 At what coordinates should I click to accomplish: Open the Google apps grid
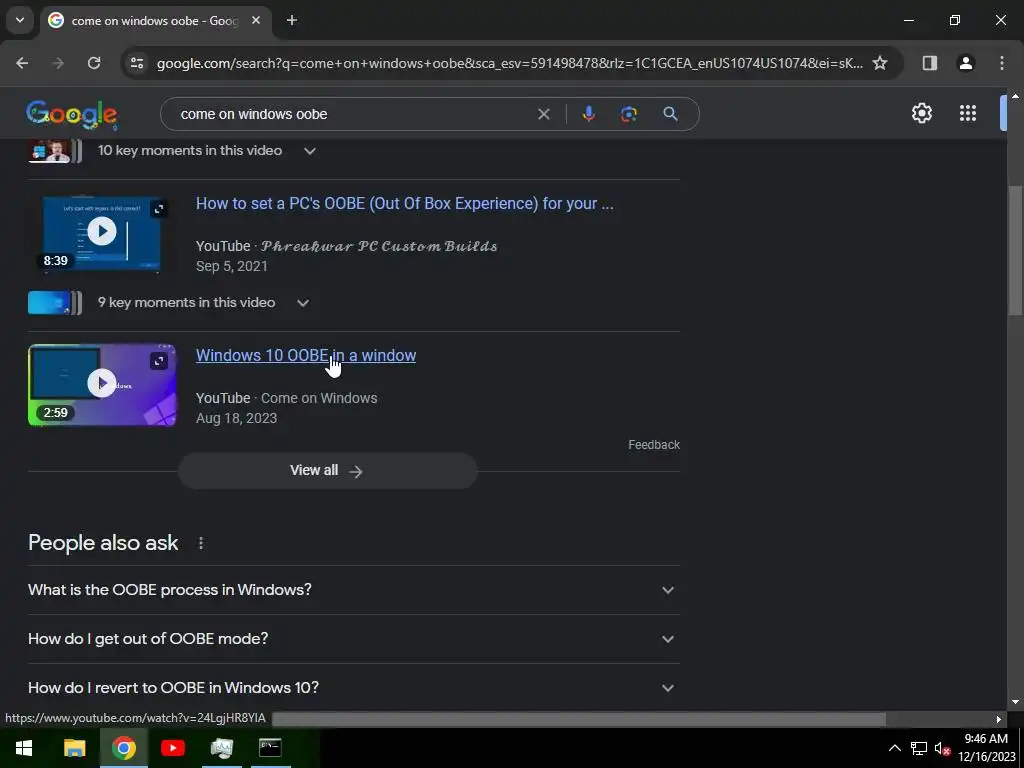coord(967,113)
